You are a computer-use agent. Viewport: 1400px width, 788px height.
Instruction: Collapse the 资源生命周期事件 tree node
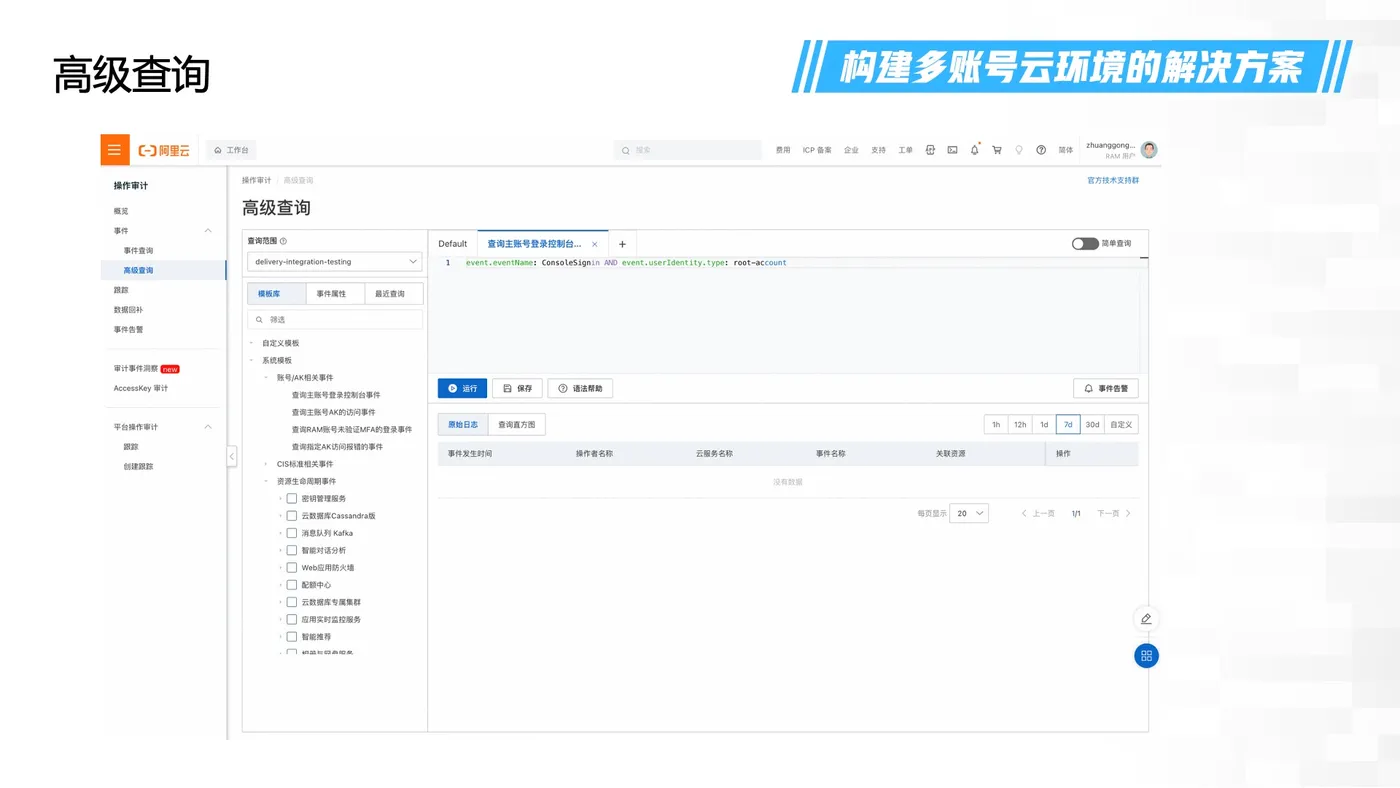[266, 481]
